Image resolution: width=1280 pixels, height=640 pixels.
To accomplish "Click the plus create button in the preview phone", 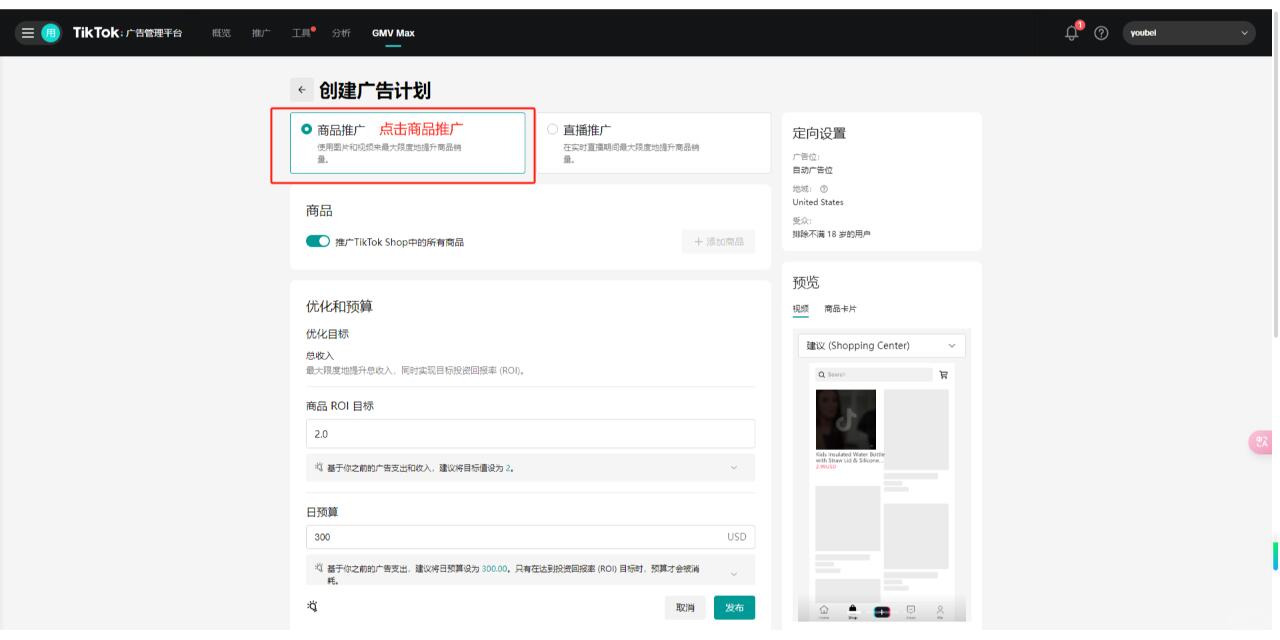I will pos(882,610).
